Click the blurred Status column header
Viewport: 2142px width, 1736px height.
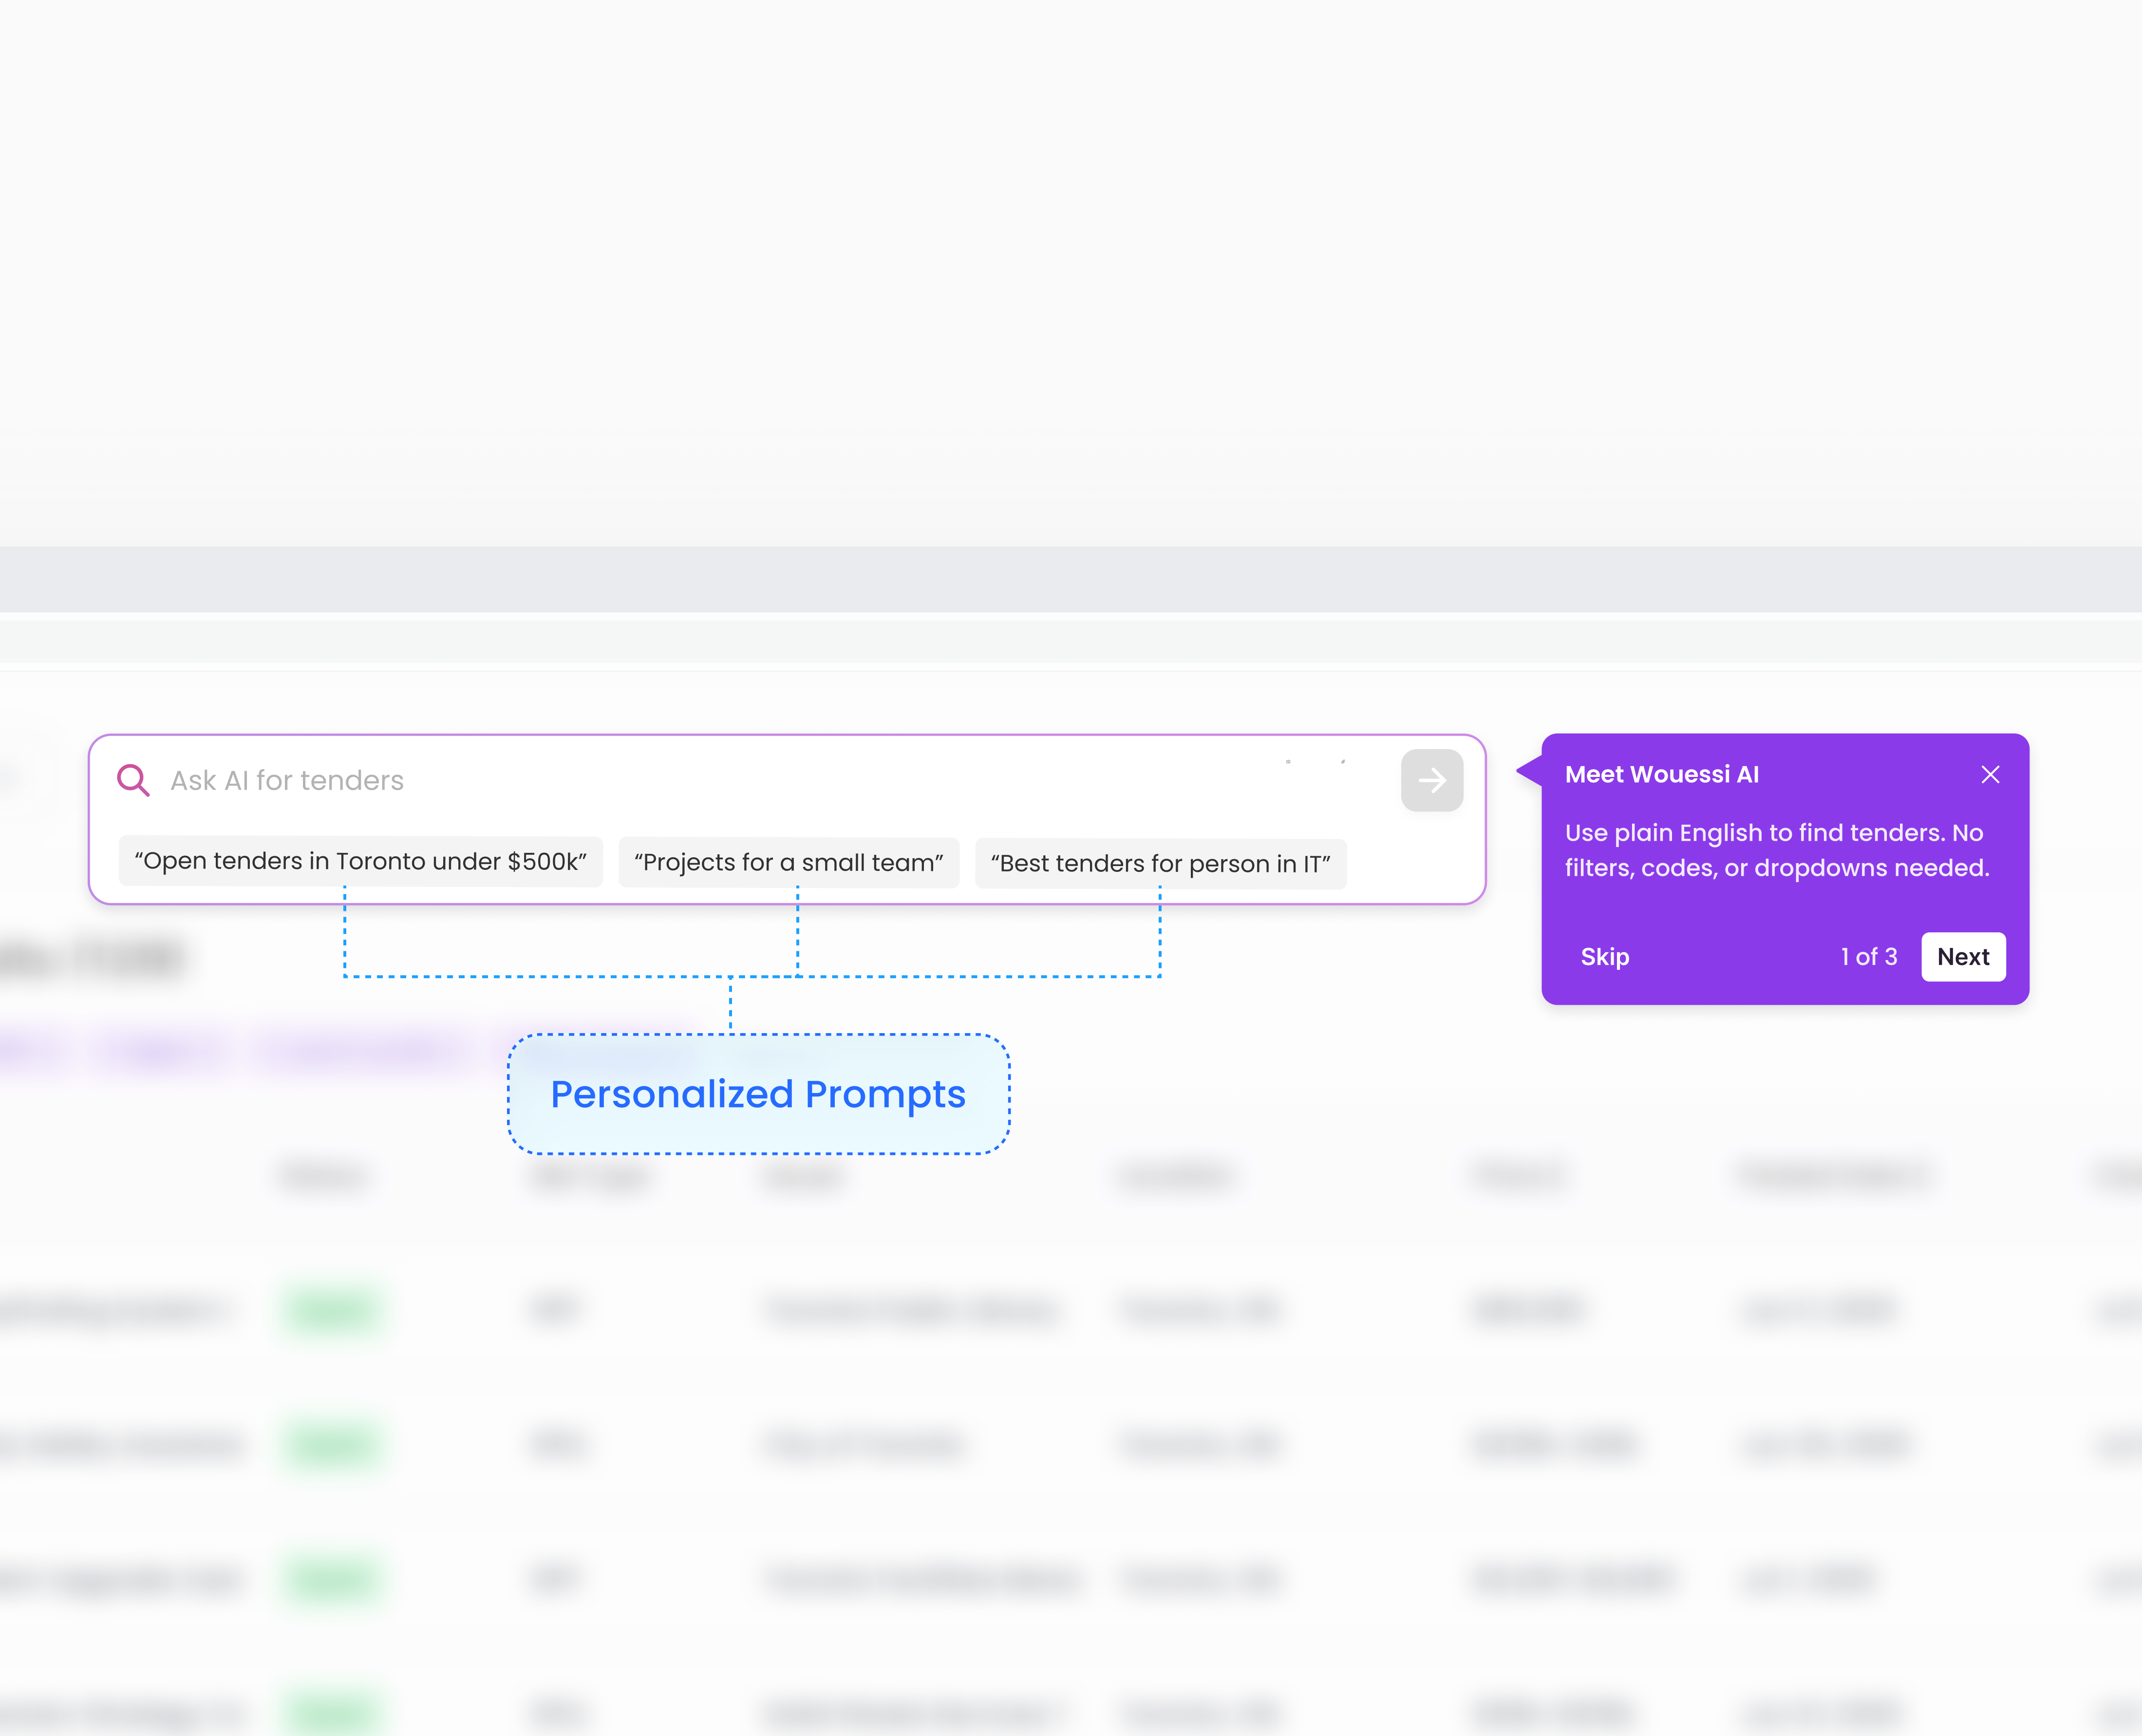[x=323, y=1176]
